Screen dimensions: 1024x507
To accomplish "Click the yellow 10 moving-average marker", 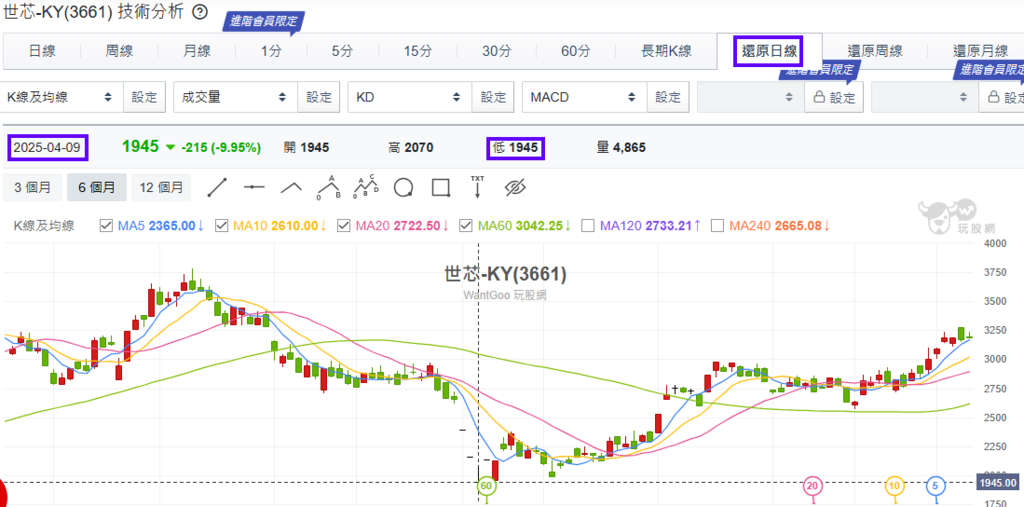I will tap(894, 486).
